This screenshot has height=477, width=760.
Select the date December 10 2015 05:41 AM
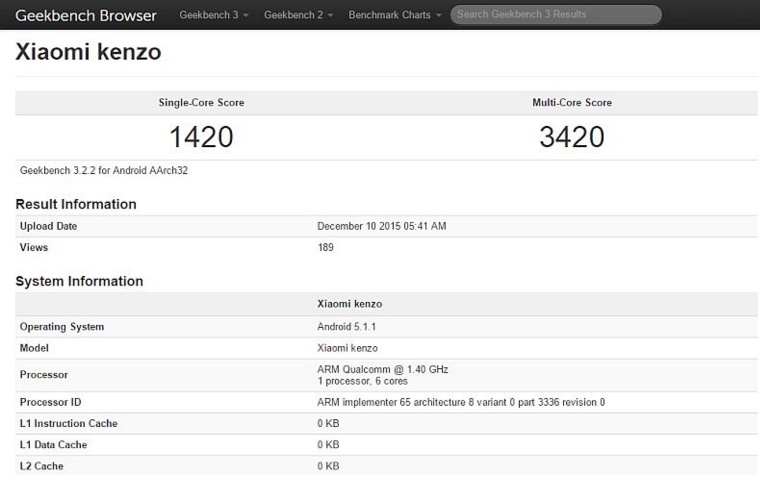382,226
